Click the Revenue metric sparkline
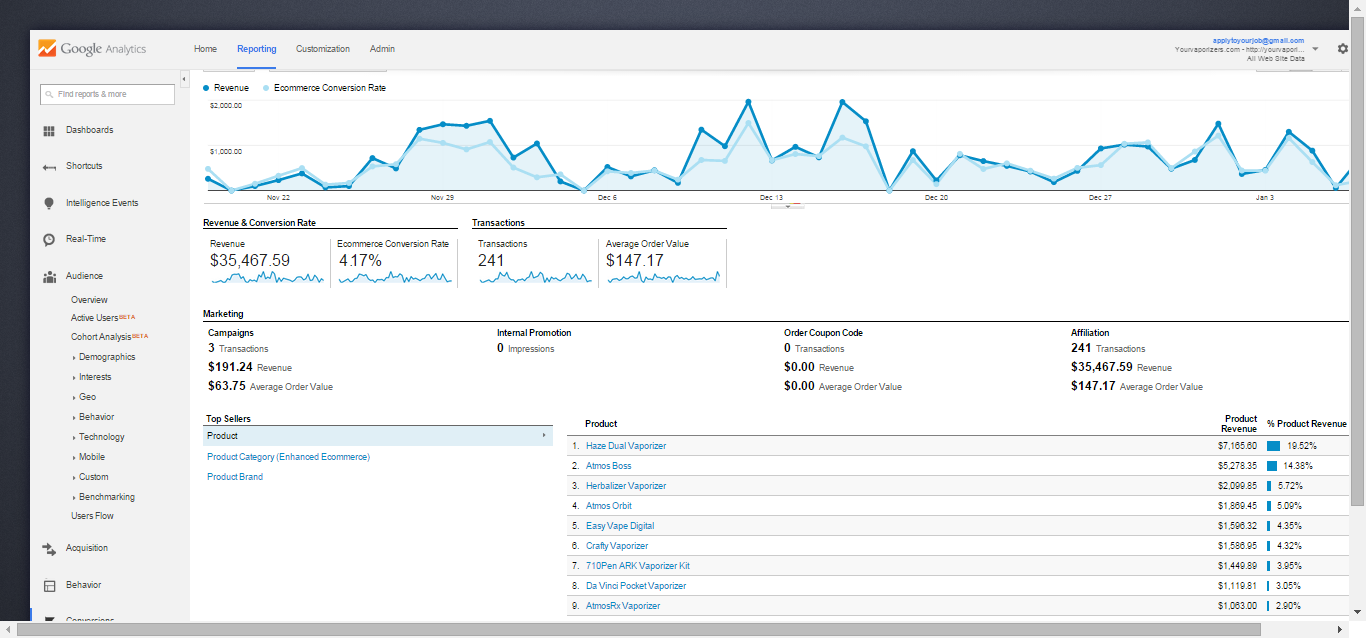Screen dimensions: 1366x638 (x=267, y=278)
